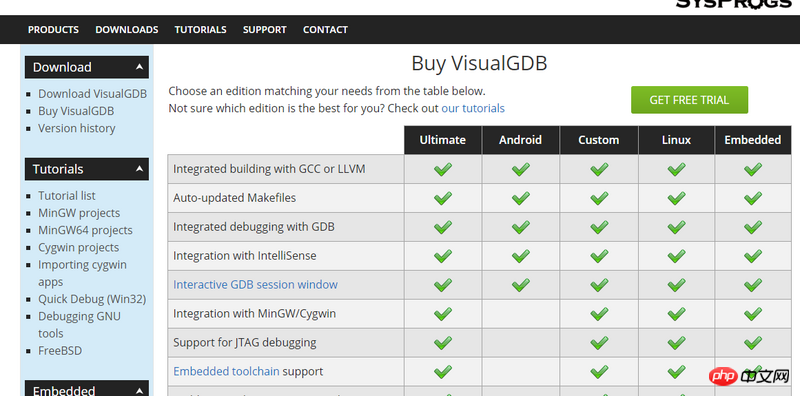Collapse the Tutorials sidebar section arrow

(139, 169)
